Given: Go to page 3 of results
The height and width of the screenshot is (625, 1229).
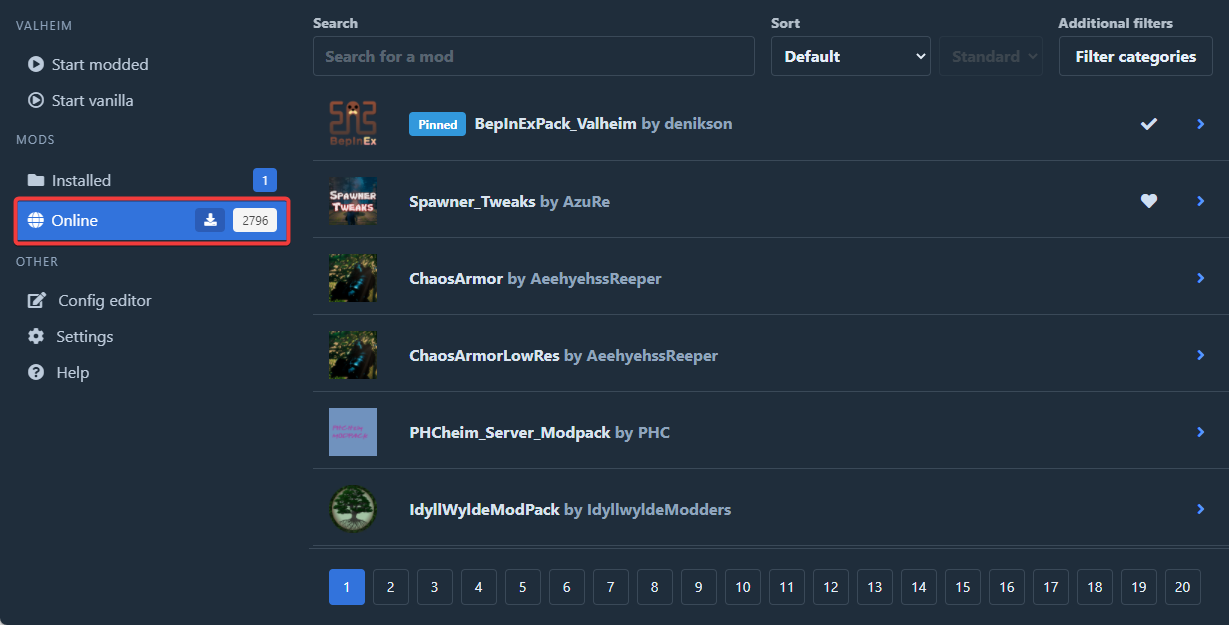Looking at the screenshot, I should pyautogui.click(x=435, y=587).
